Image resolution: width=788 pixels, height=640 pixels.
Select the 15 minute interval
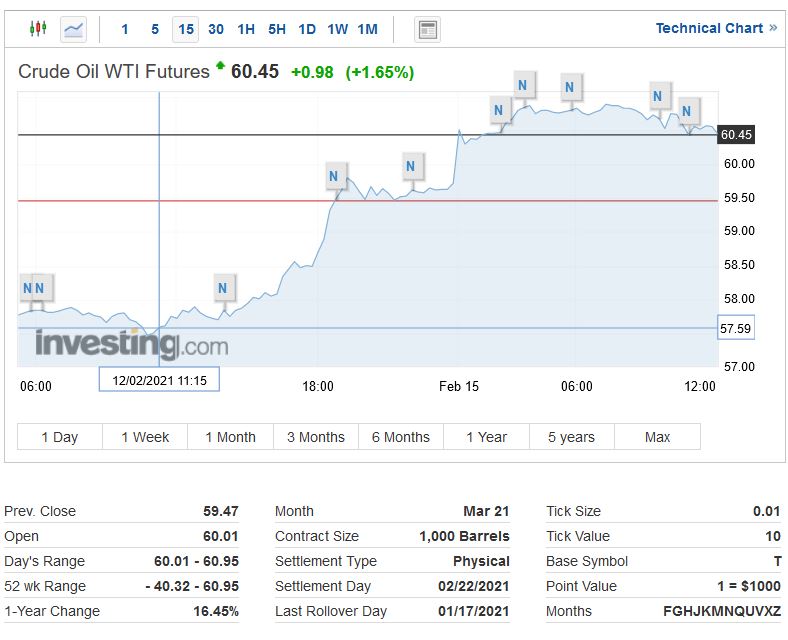pos(186,29)
